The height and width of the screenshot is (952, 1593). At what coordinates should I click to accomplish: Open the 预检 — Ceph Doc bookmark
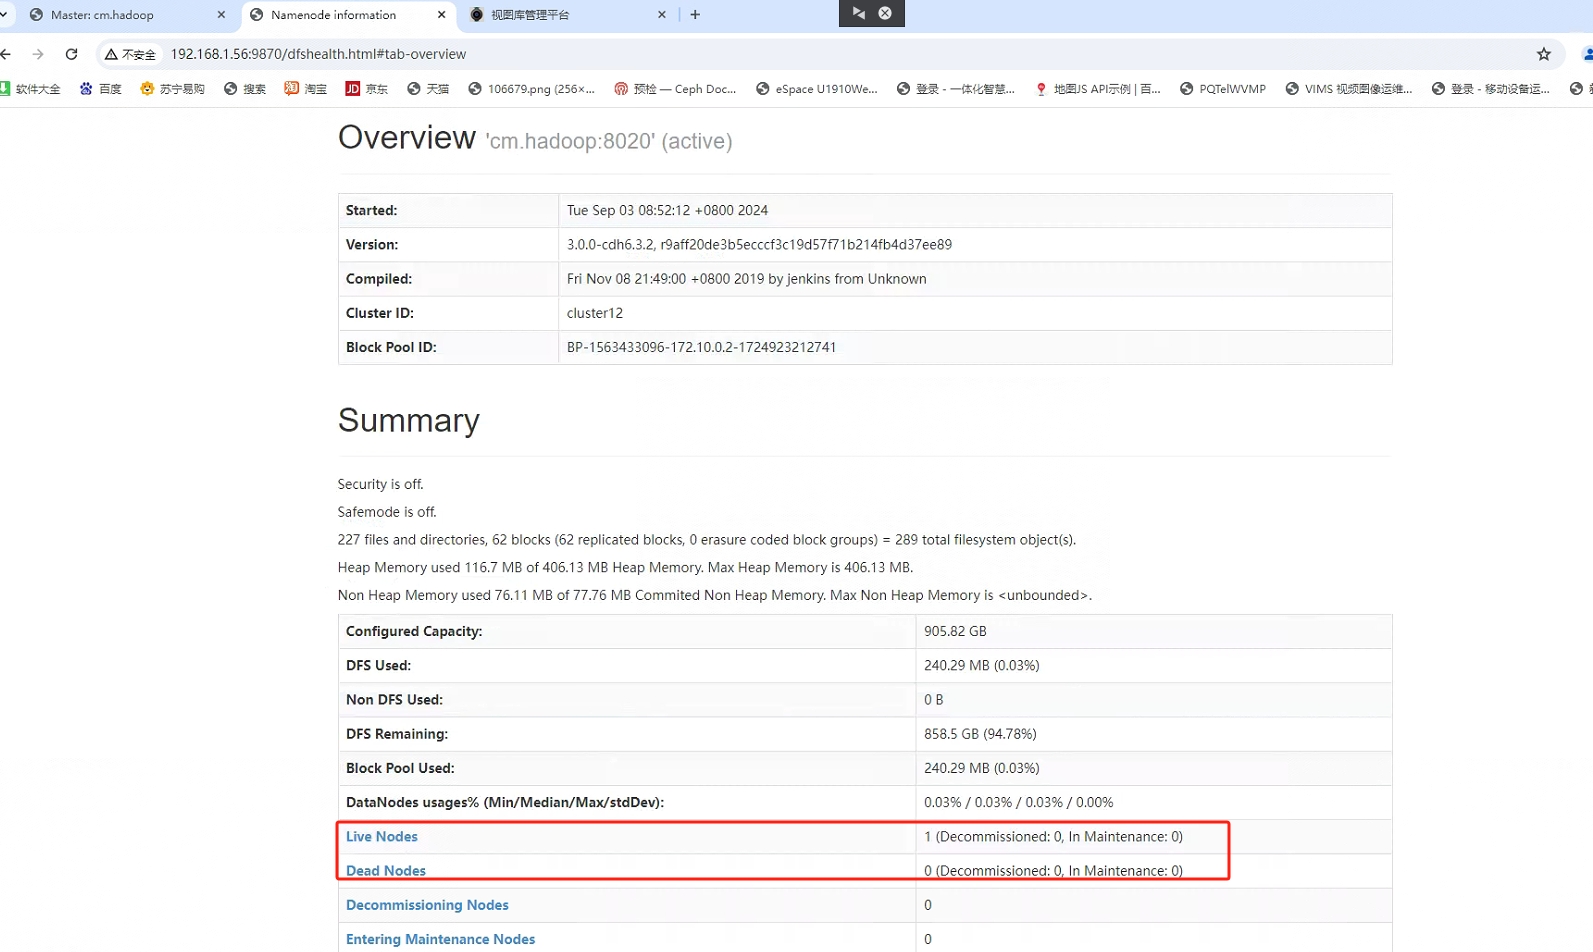[675, 89]
